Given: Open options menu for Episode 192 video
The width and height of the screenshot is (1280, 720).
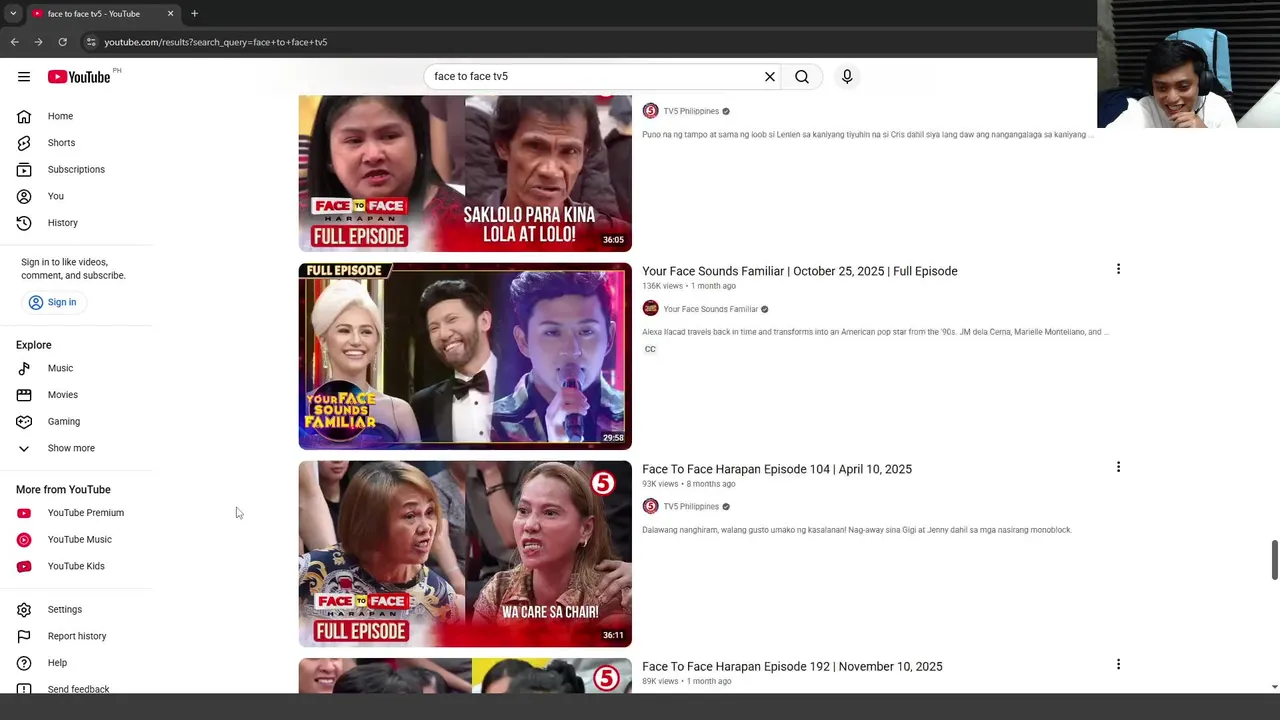Looking at the screenshot, I should tap(1118, 664).
